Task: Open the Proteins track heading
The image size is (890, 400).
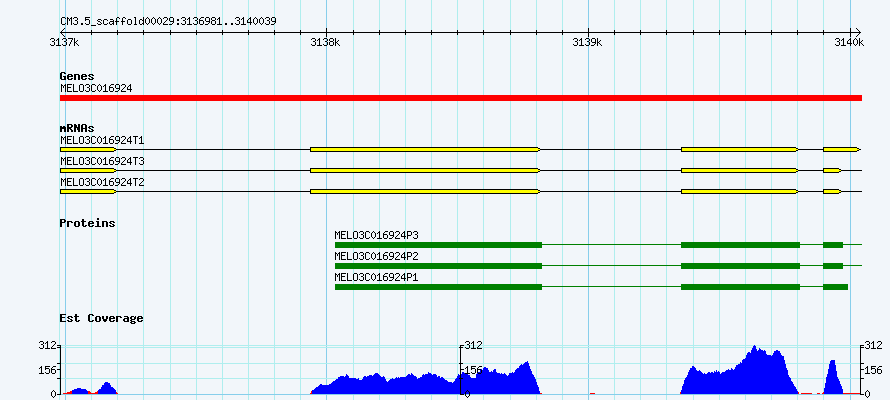Action: [87, 223]
